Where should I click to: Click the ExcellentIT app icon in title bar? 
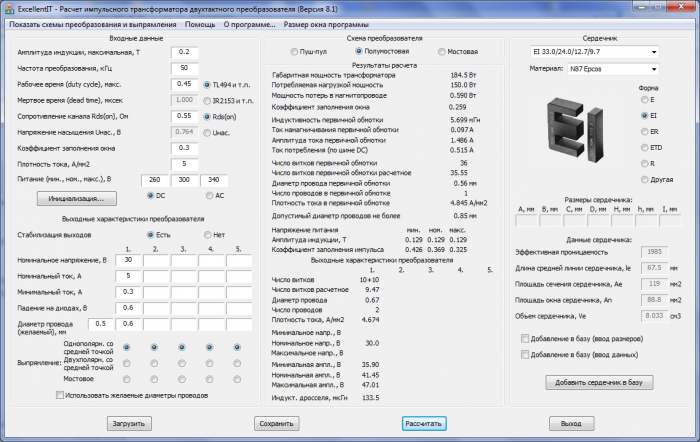10,7
